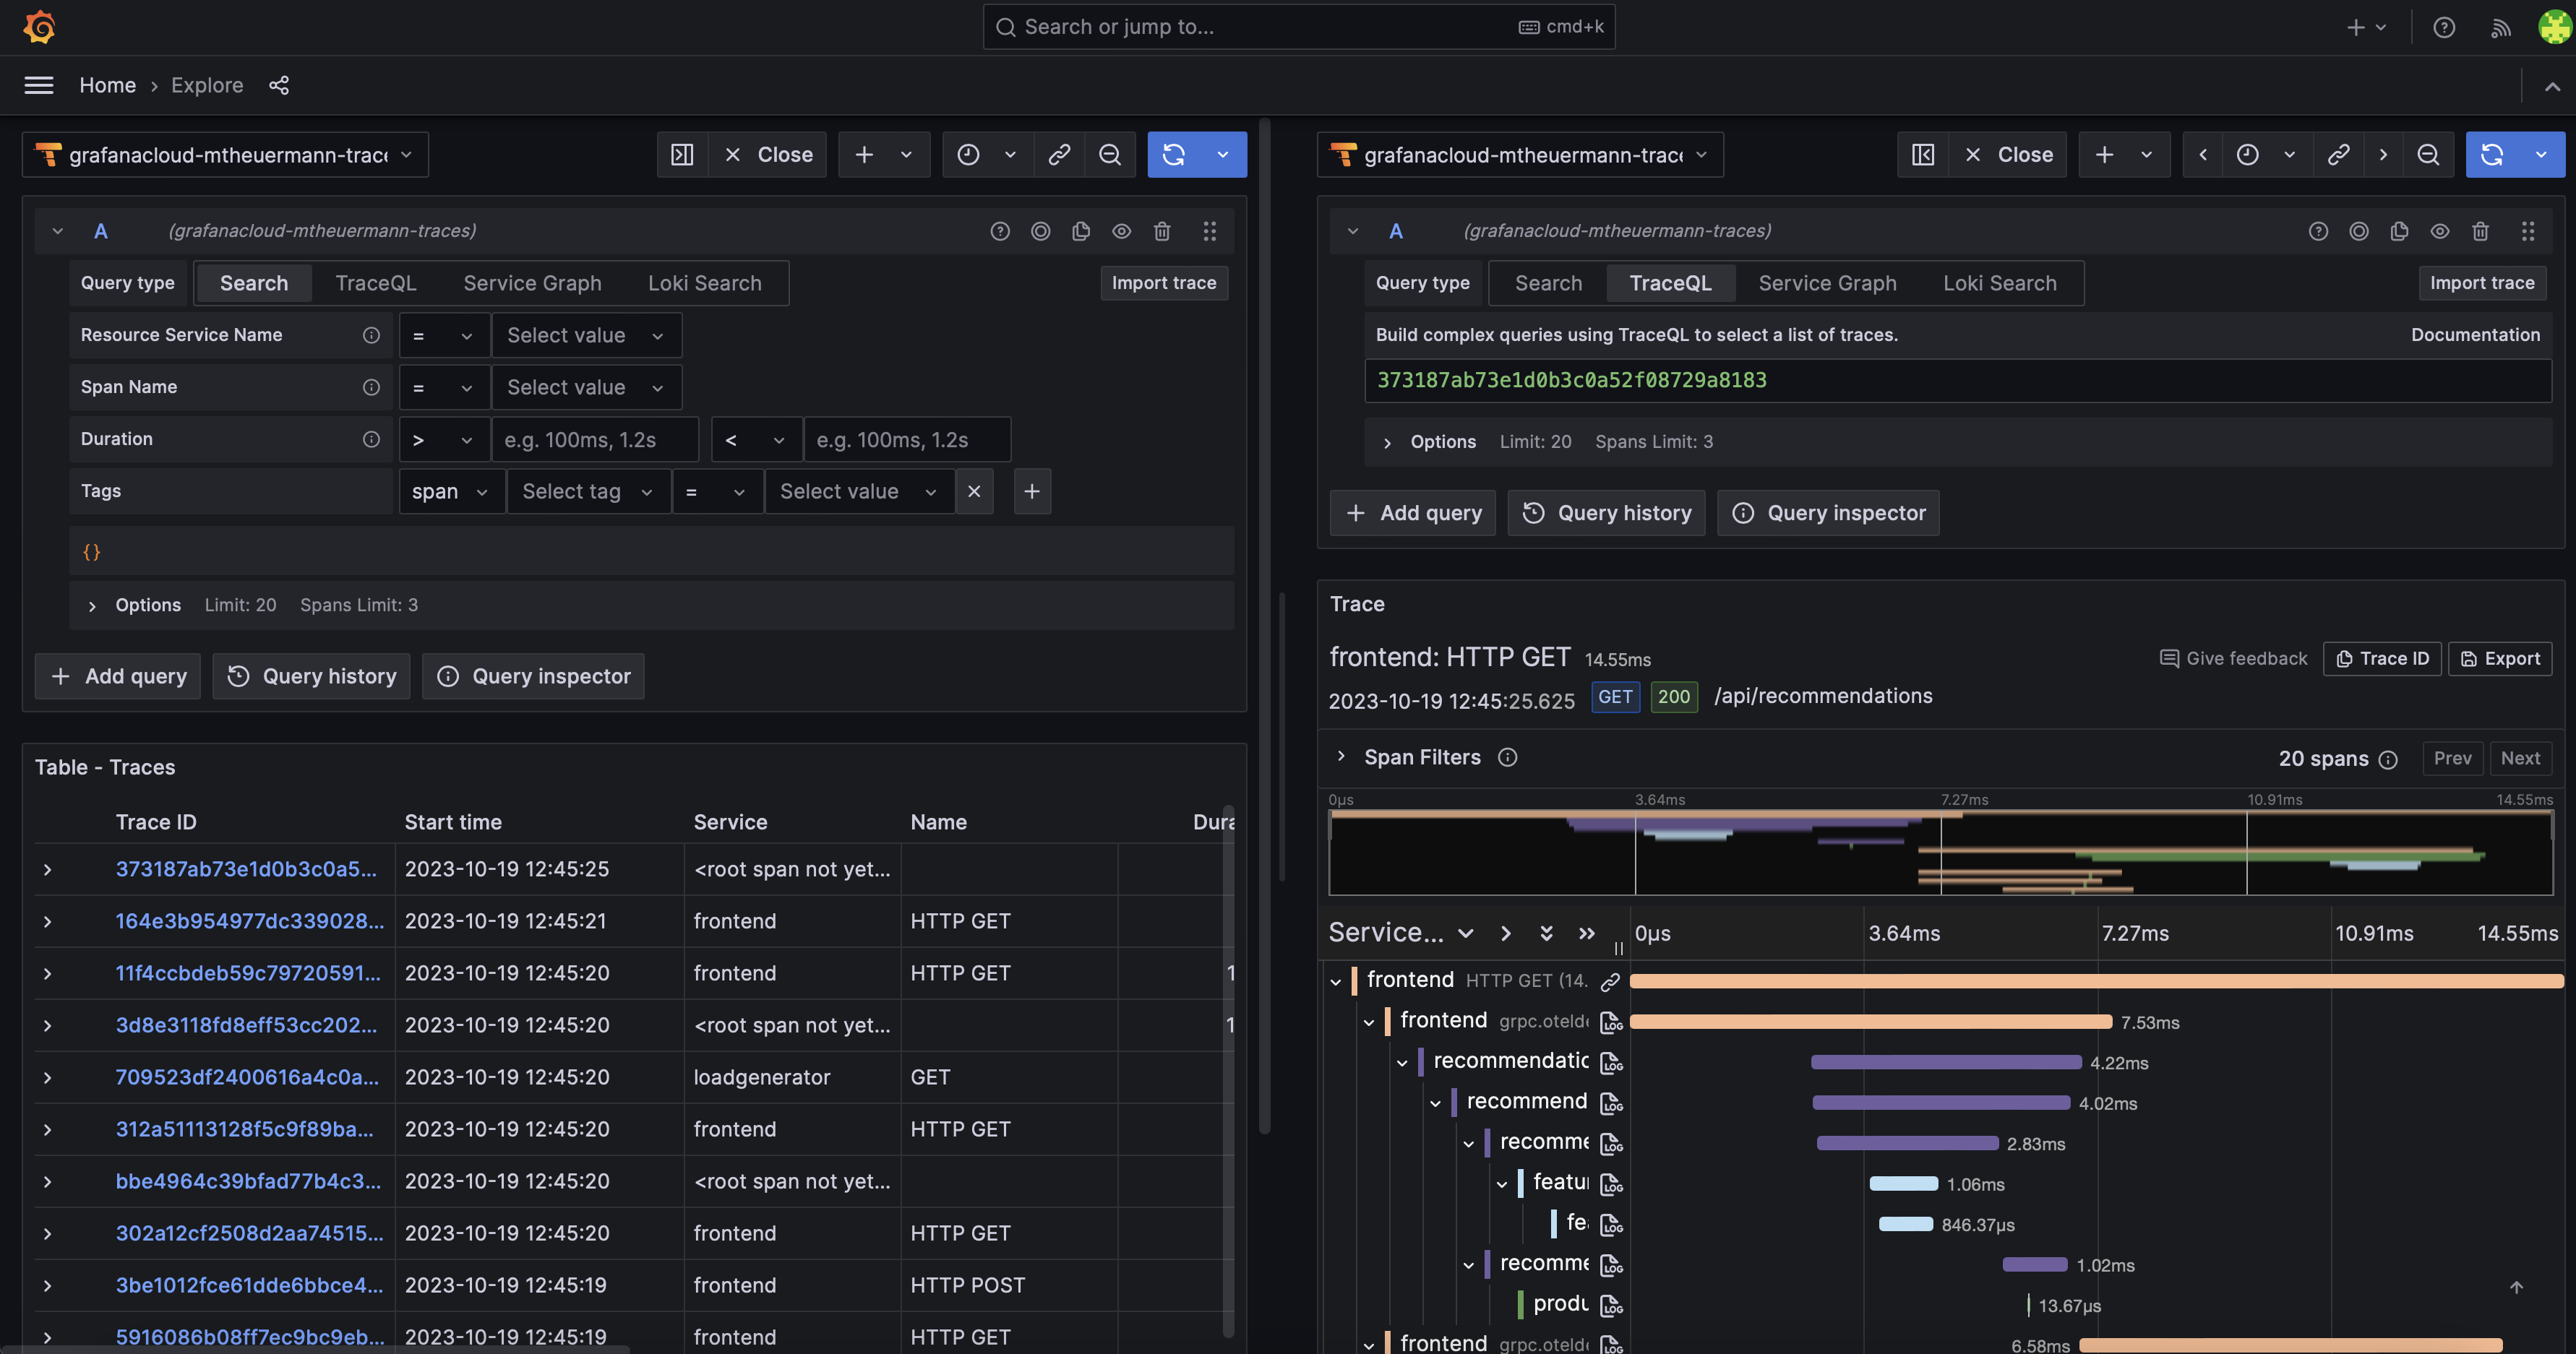
Task: Click the trace minimap overview timeline
Action: coord(1940,852)
